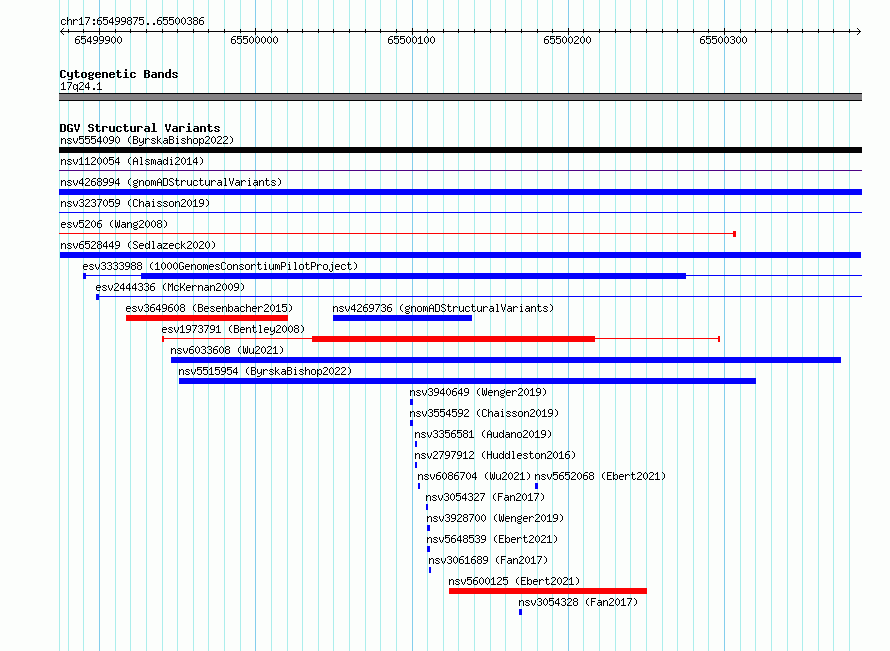Select the blue nsv4268994 variant bar
Viewport: 890px width, 651px height.
(460, 192)
